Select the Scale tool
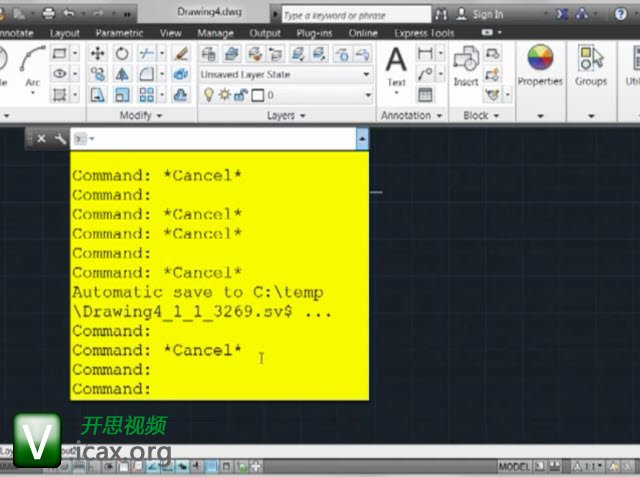The image size is (640, 477). 122,95
